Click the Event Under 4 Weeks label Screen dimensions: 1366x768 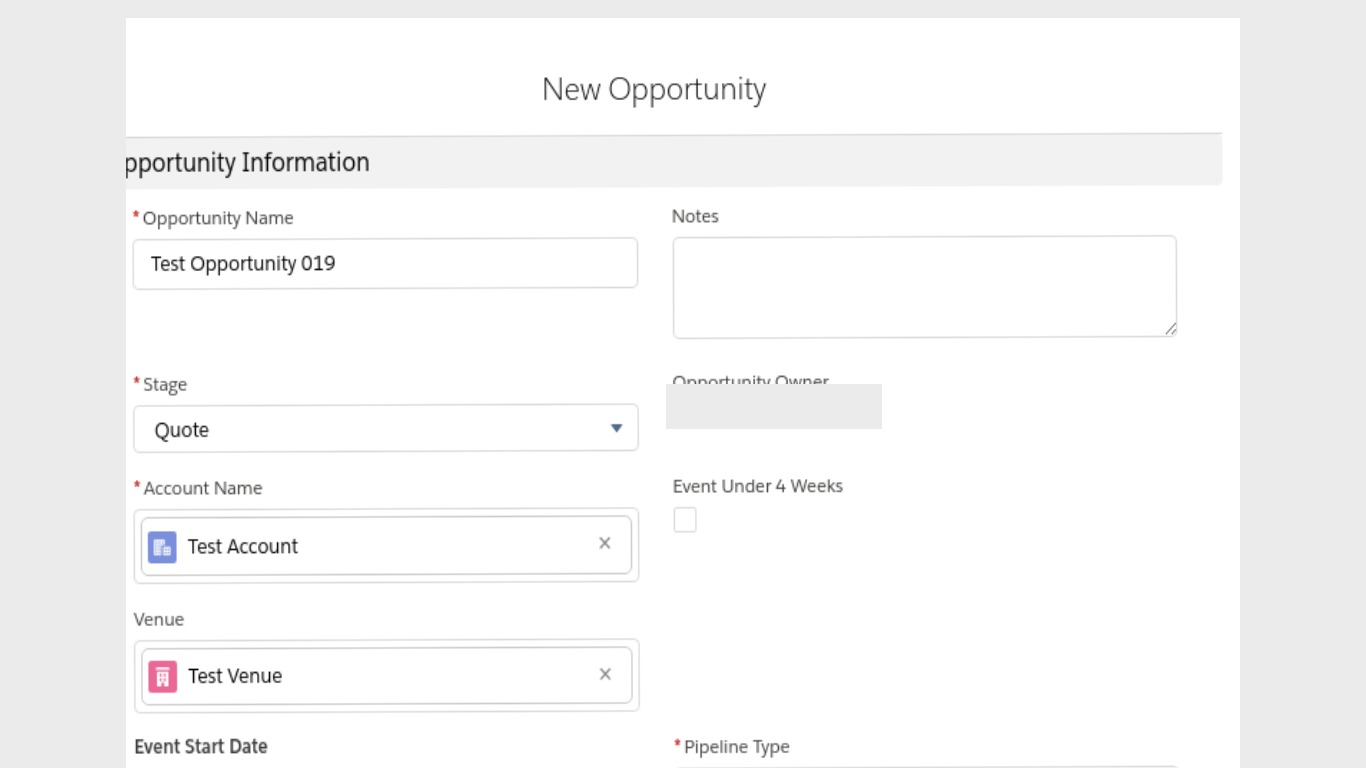[757, 486]
